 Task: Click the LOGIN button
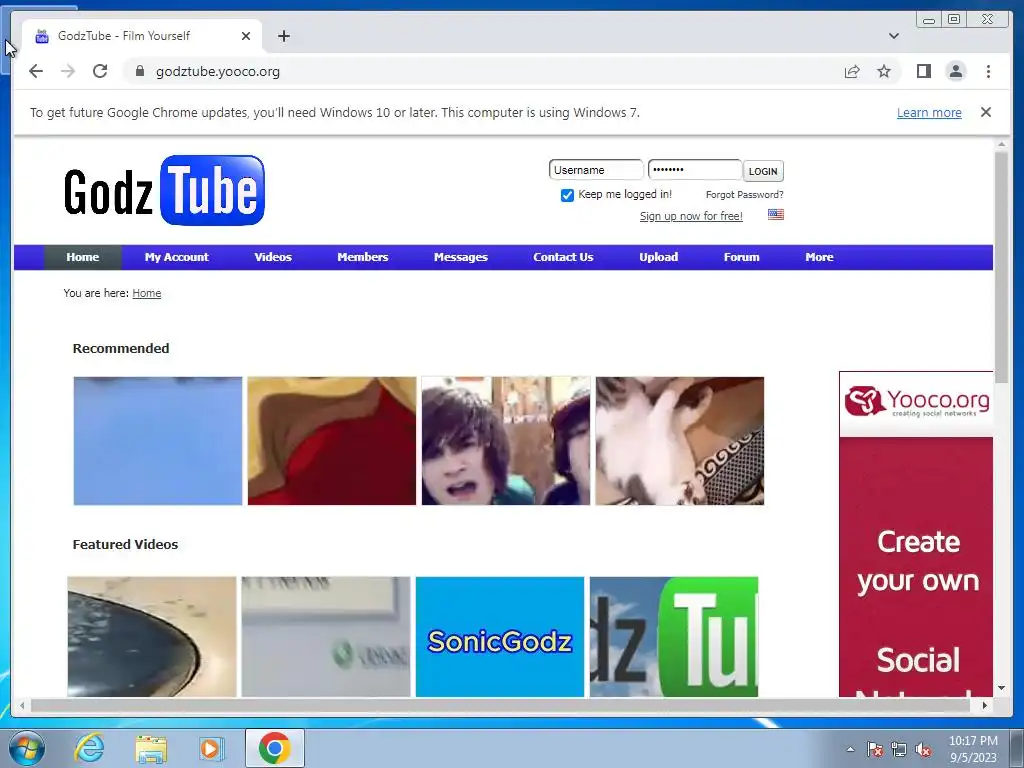pyautogui.click(x=763, y=171)
